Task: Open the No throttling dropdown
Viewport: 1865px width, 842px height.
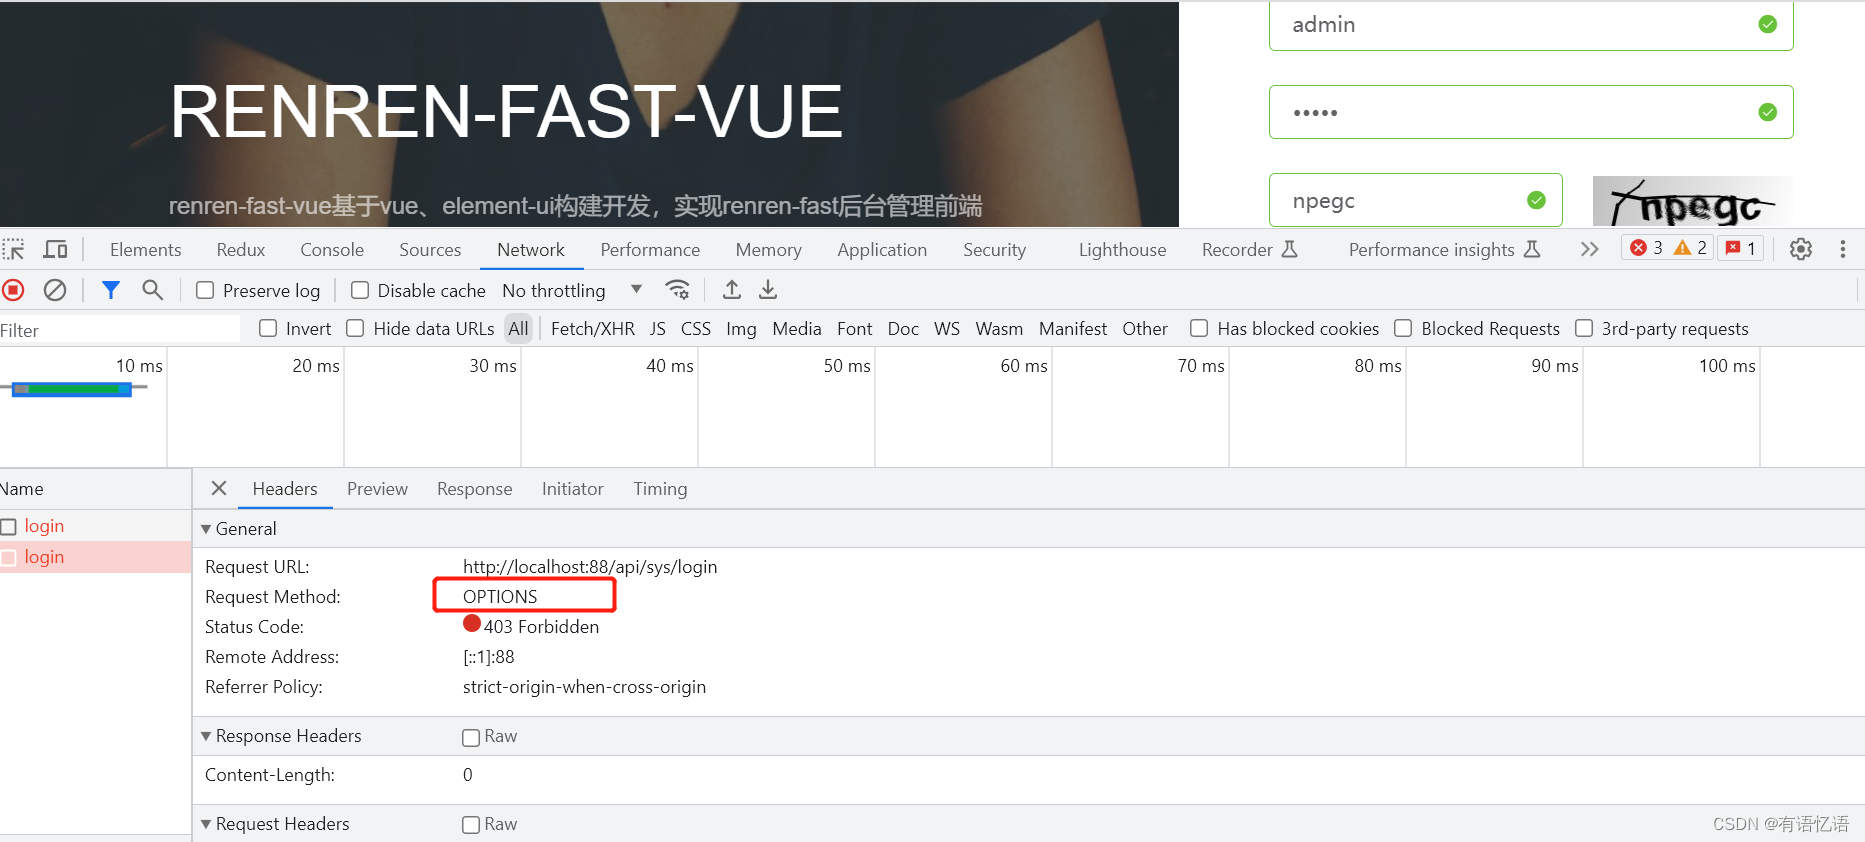Action: 572,290
